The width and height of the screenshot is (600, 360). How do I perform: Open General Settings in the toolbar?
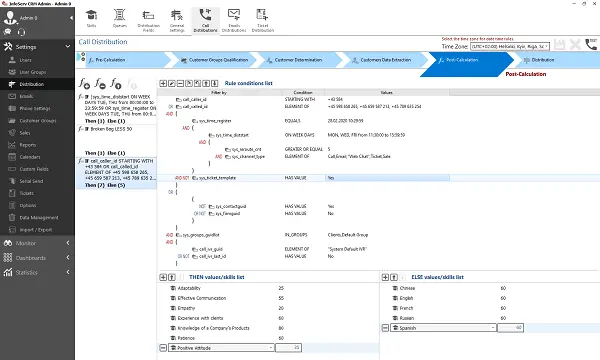point(177,20)
